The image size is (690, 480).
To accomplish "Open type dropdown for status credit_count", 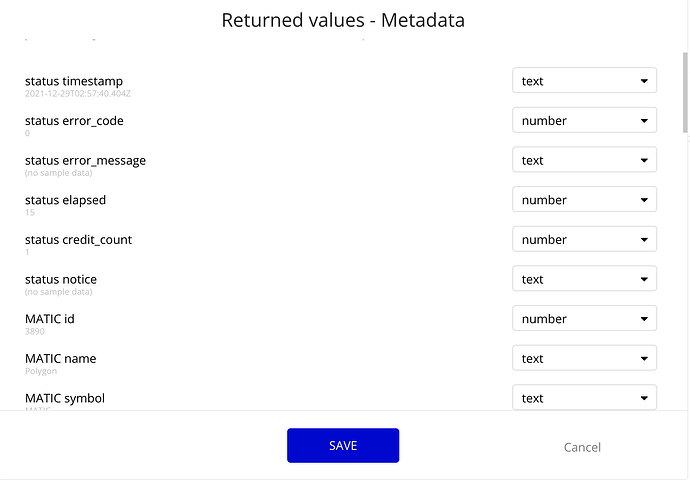I will coord(584,240).
